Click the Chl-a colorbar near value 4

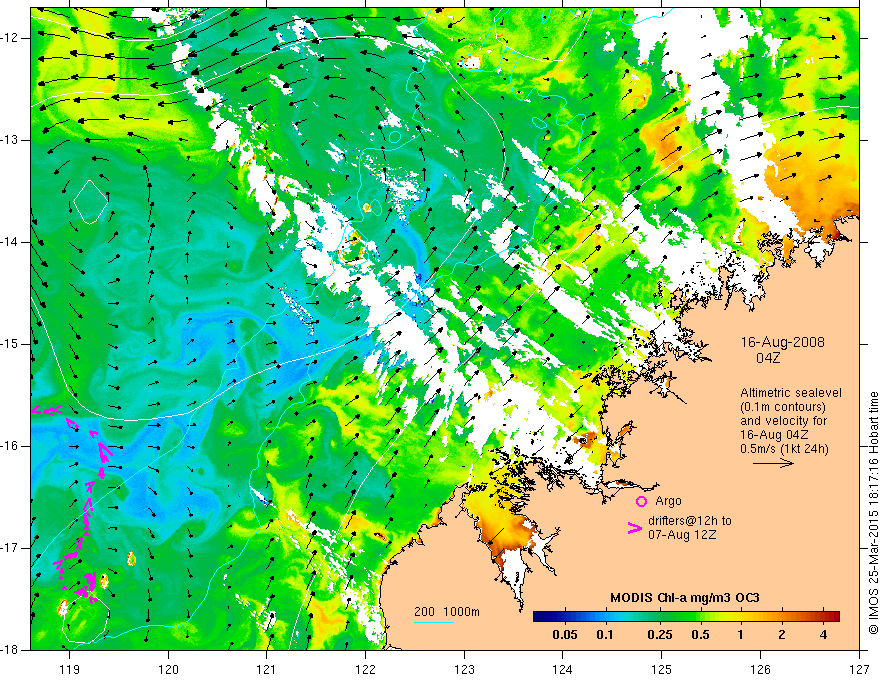click(823, 617)
